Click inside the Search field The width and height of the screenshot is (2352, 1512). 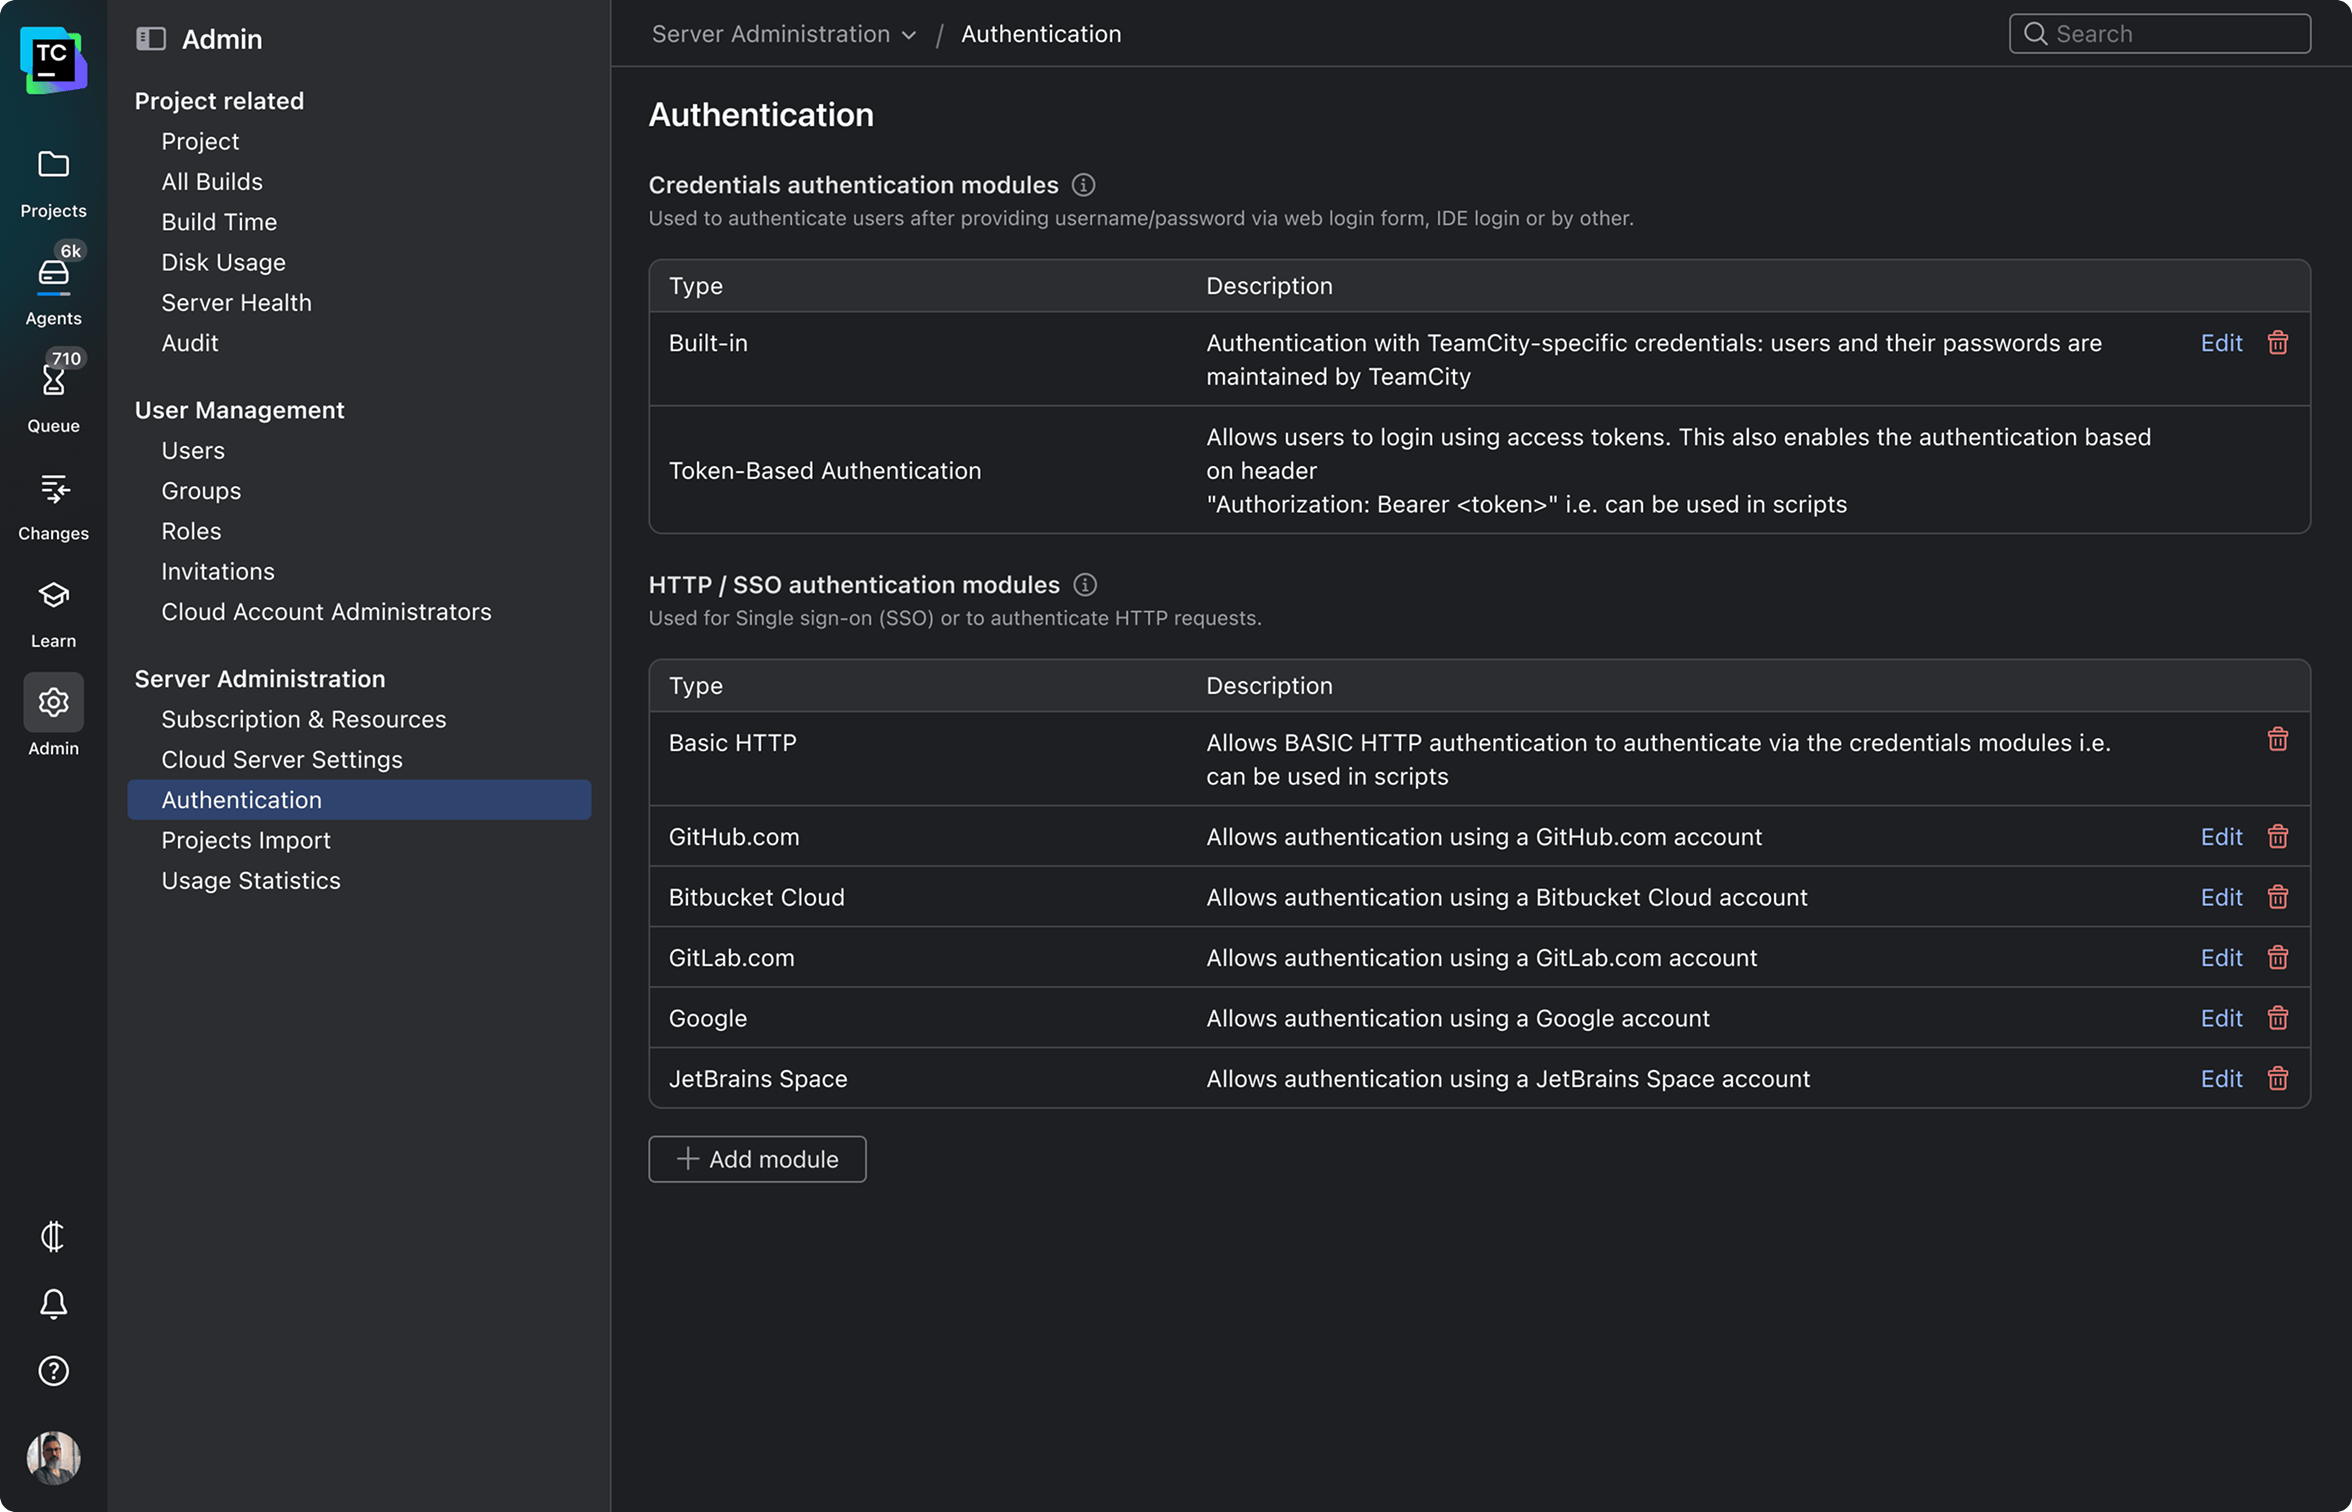pos(2159,33)
